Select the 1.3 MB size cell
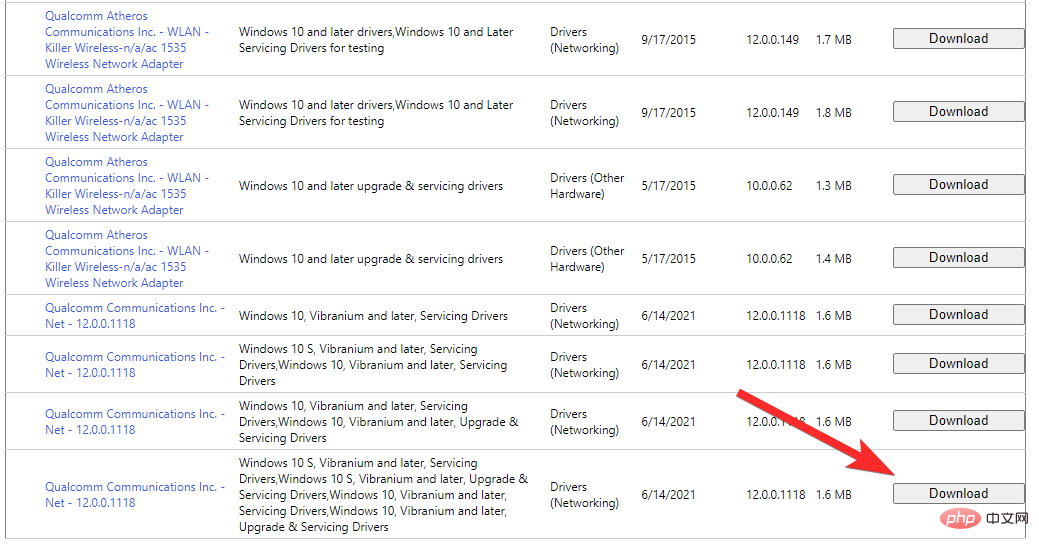The height and width of the screenshot is (551, 1039). coord(834,185)
